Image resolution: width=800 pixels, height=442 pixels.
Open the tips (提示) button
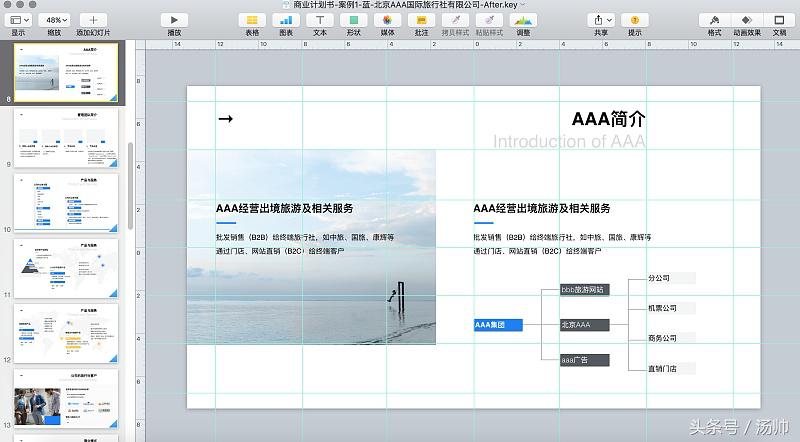click(635, 20)
